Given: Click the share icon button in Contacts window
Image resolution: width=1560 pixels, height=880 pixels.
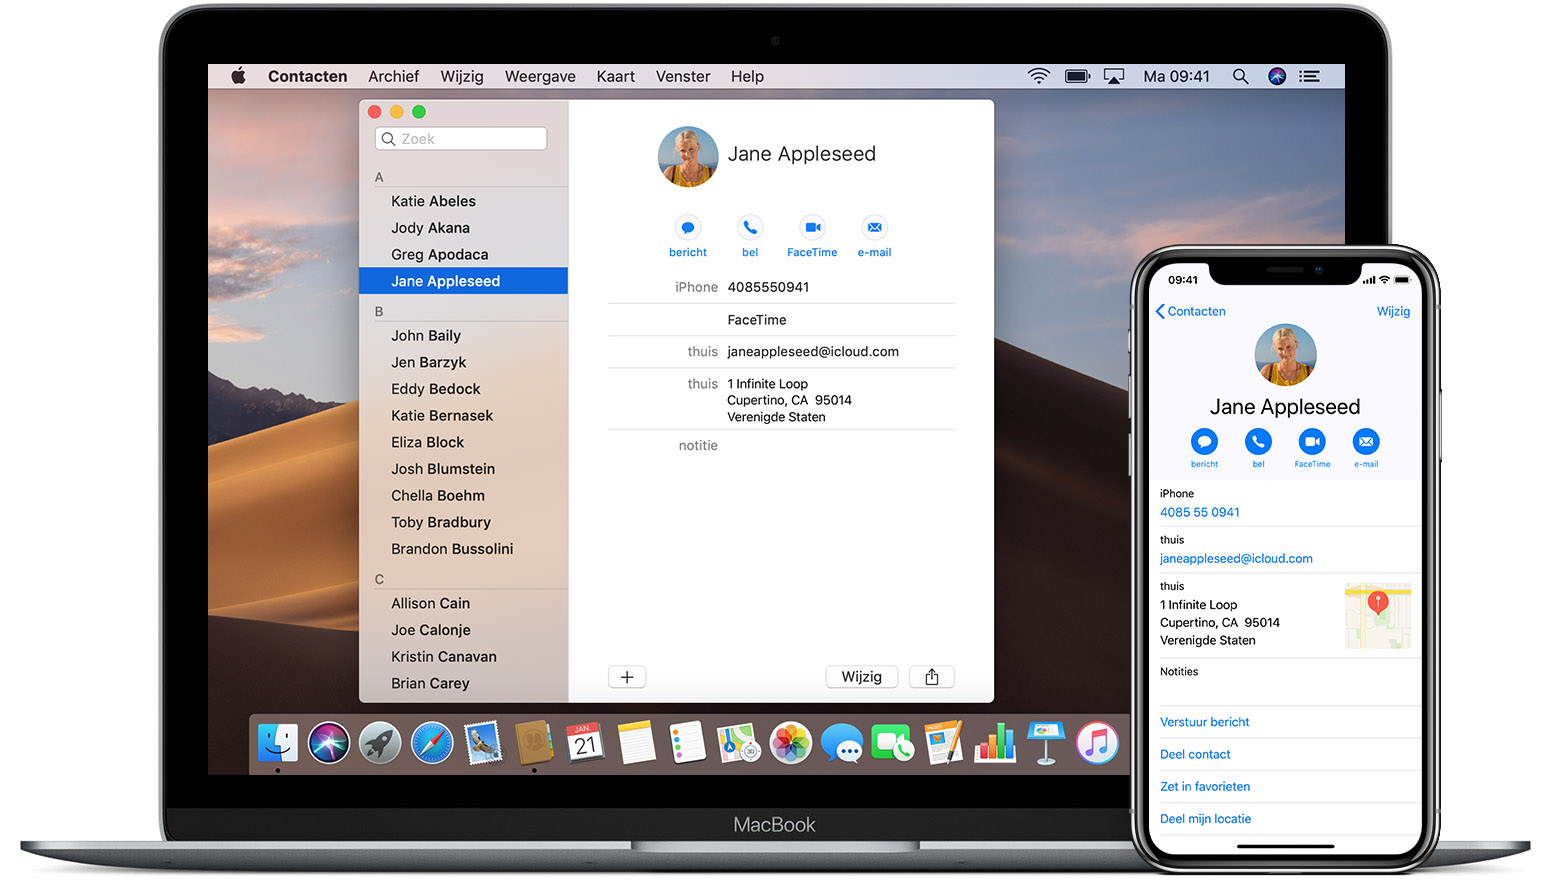Looking at the screenshot, I should (932, 677).
